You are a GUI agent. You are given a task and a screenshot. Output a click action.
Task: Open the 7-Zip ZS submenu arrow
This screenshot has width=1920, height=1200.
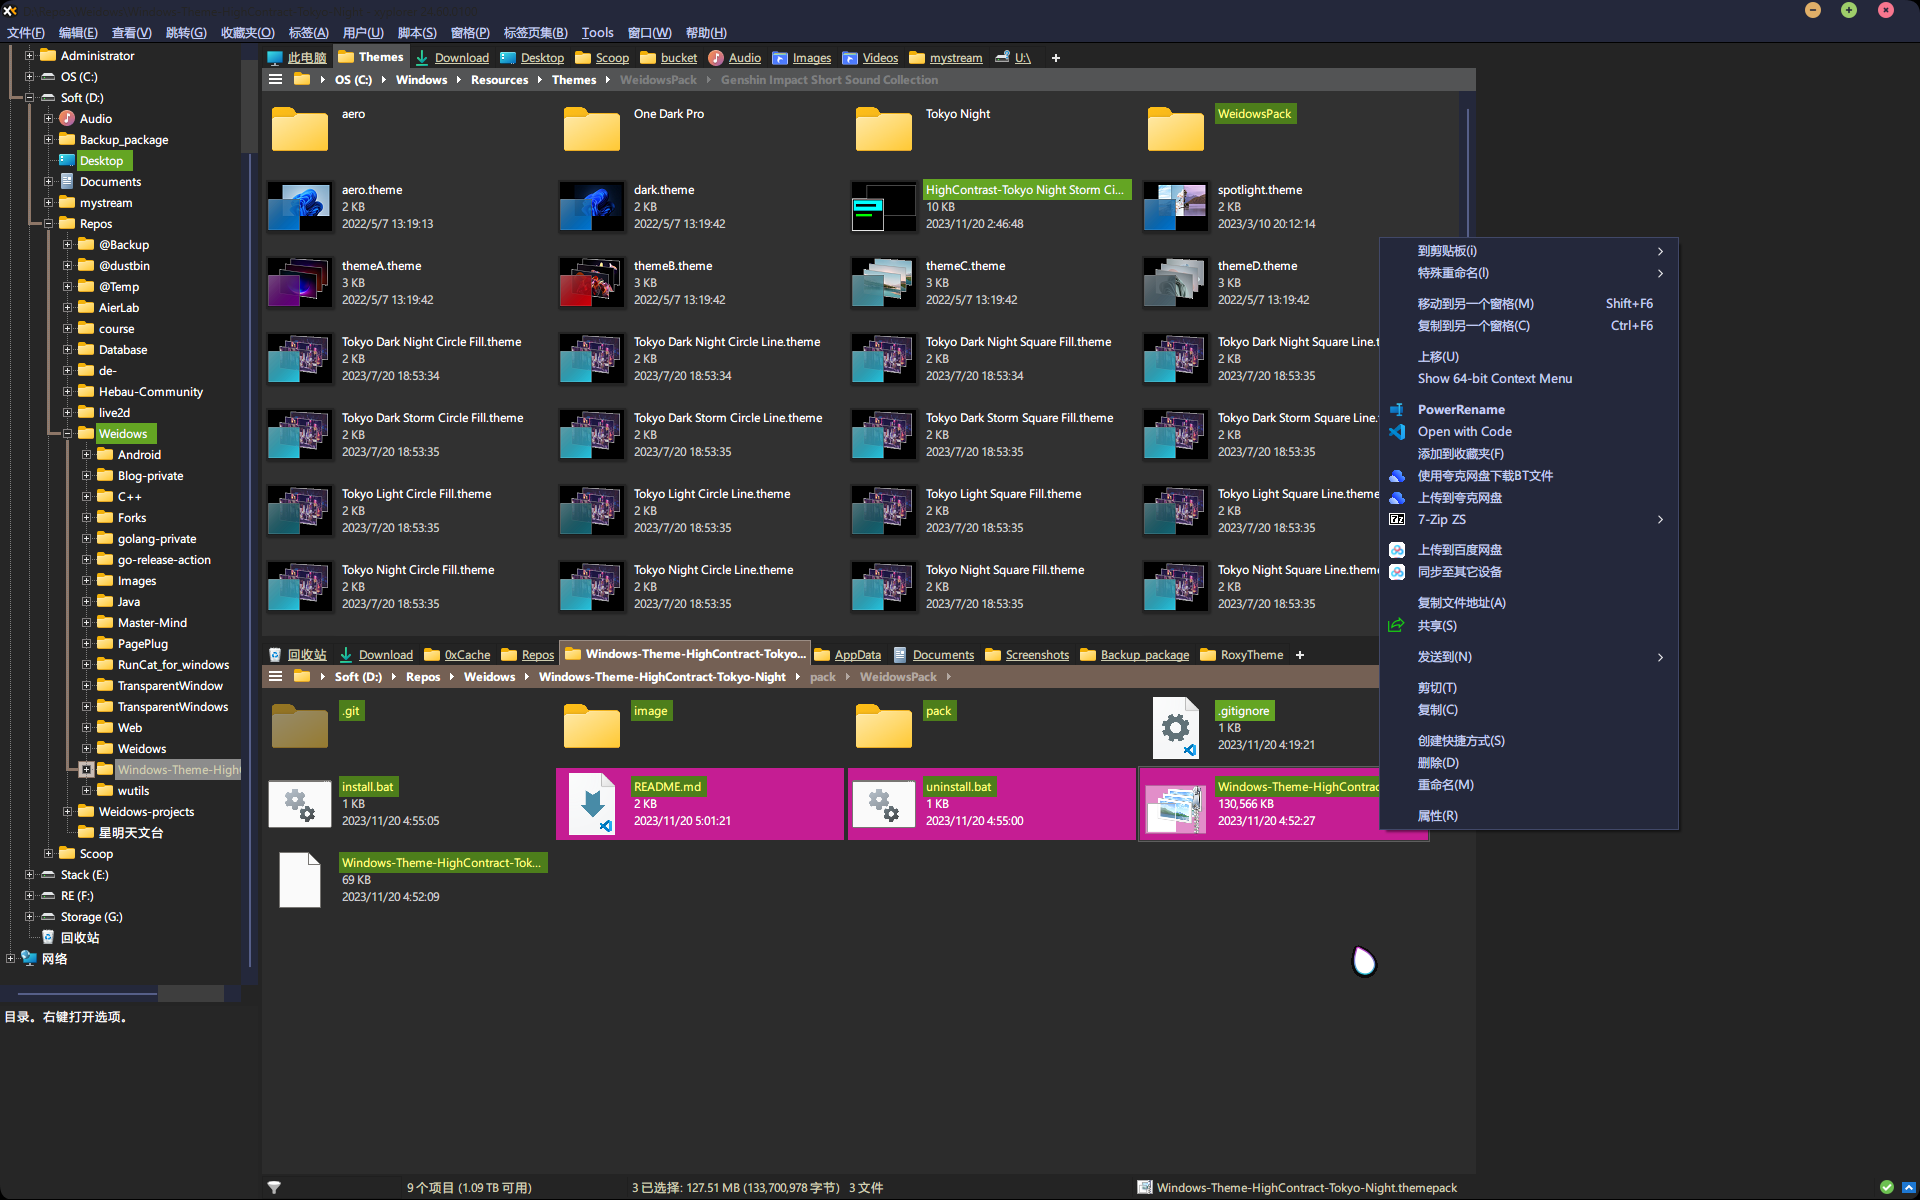[x=1660, y=520]
